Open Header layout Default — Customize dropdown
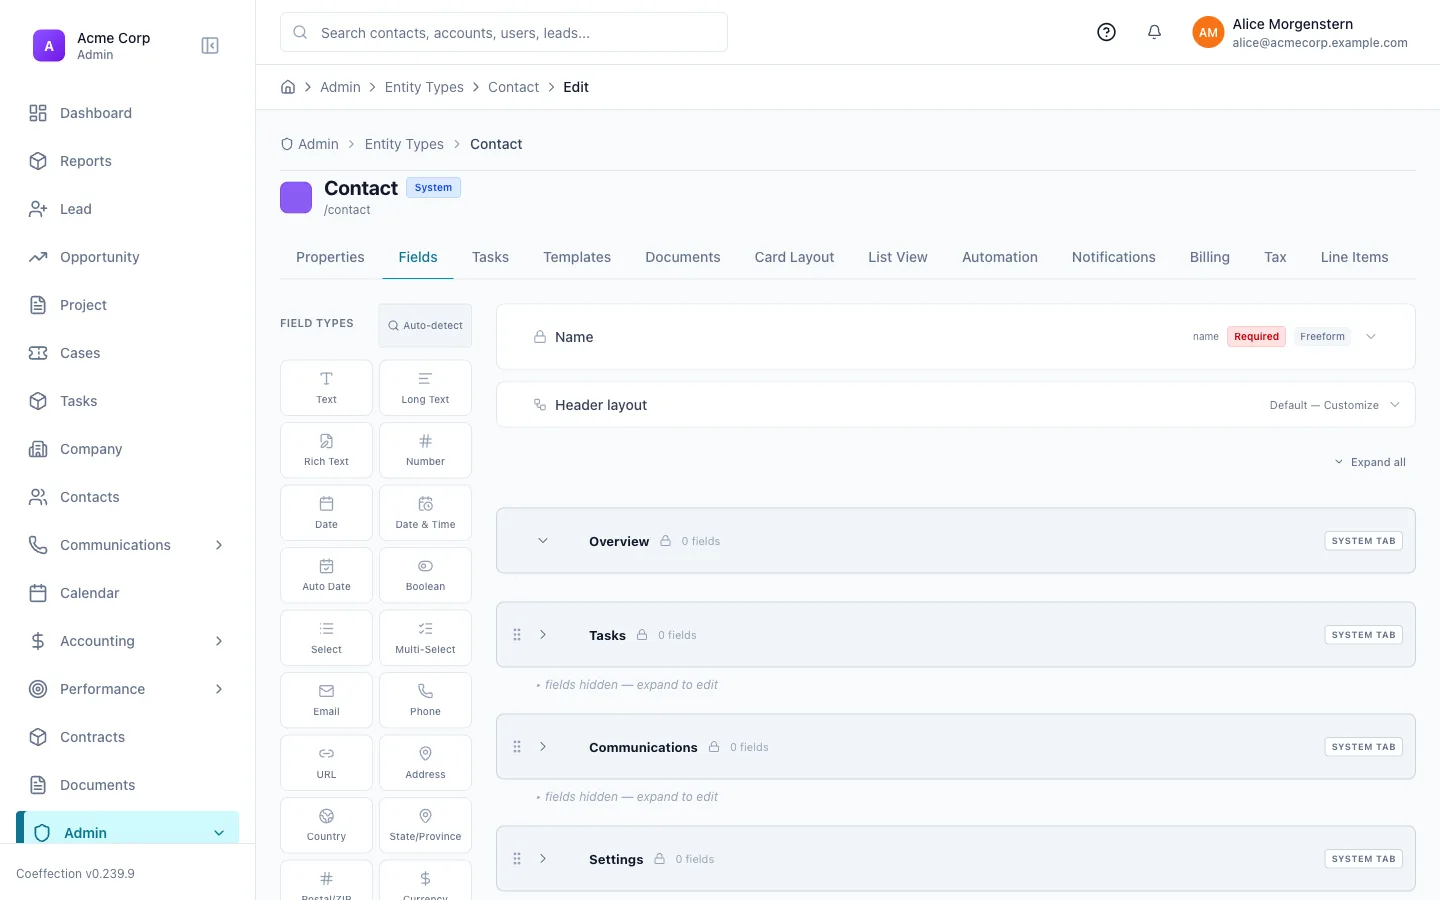 (1334, 405)
